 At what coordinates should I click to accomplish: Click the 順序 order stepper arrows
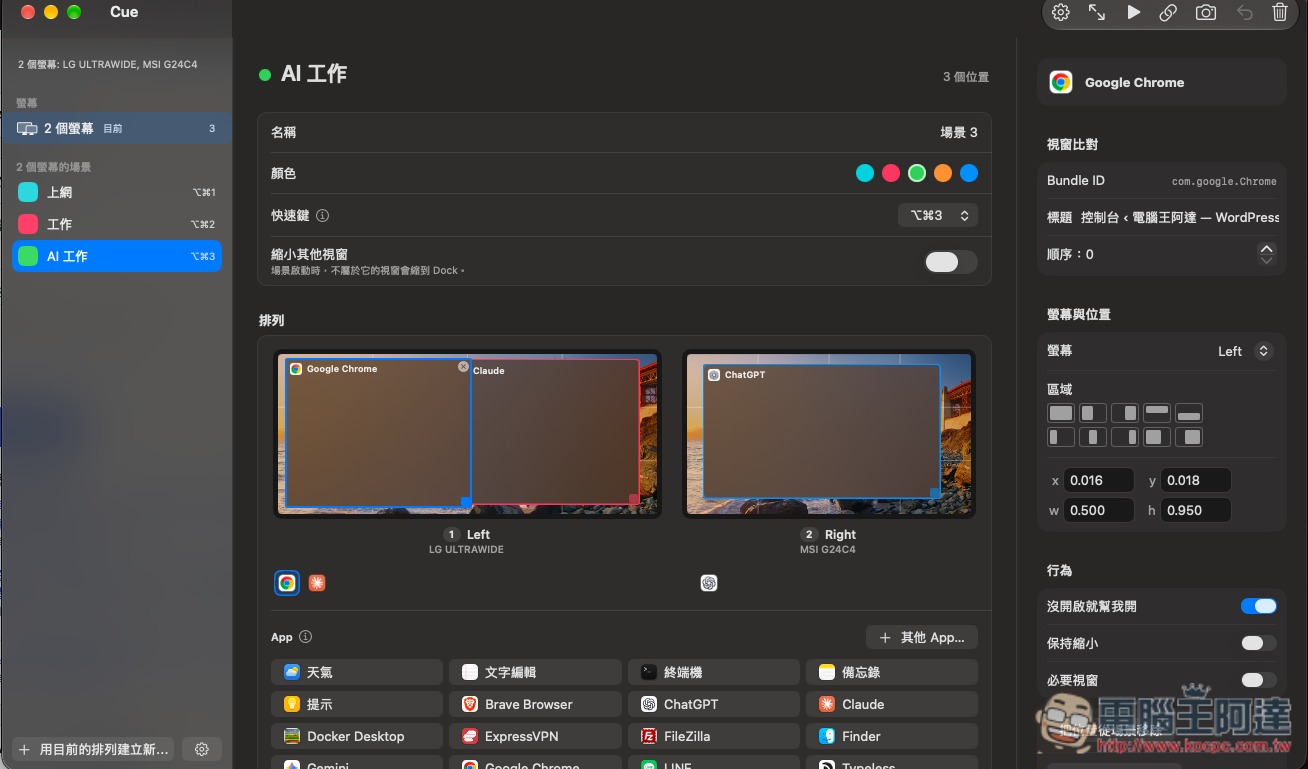(1267, 254)
